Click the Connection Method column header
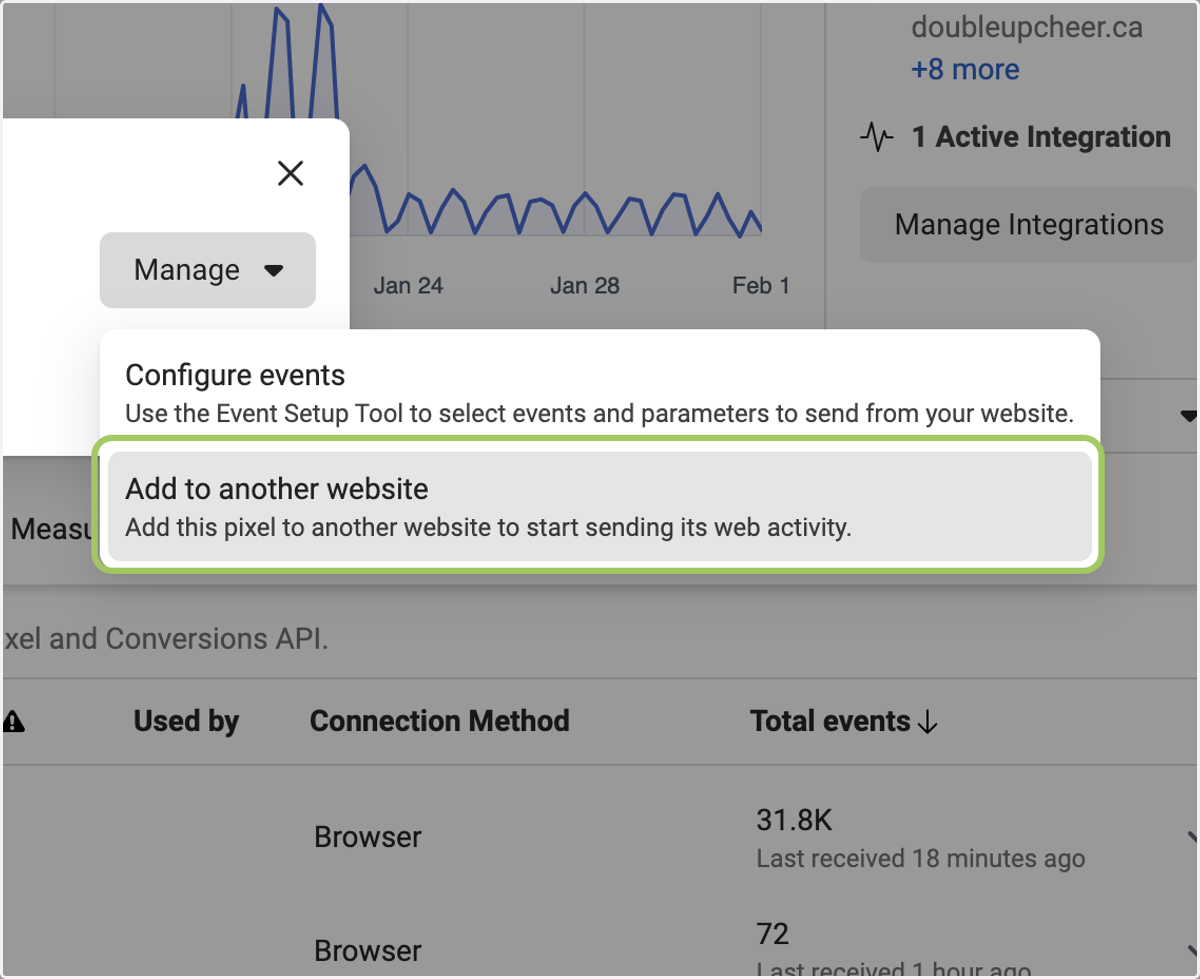 (440, 721)
